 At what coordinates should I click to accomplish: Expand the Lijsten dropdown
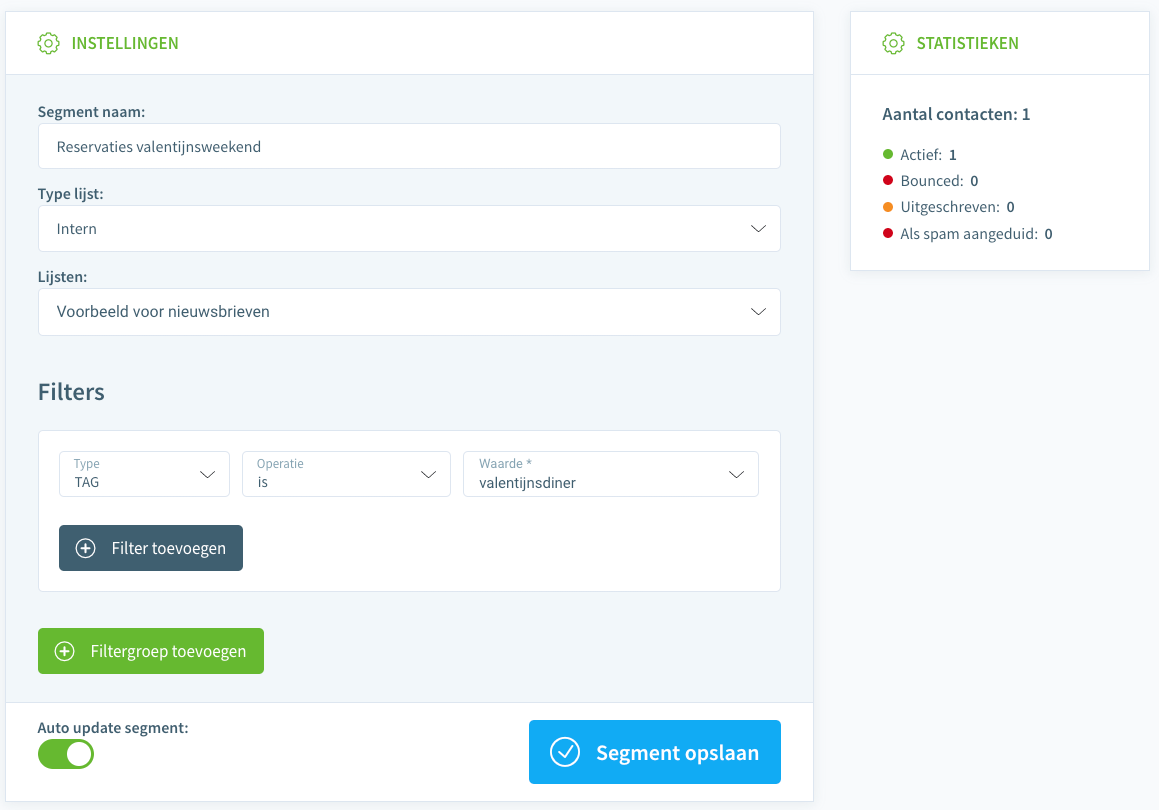409,312
